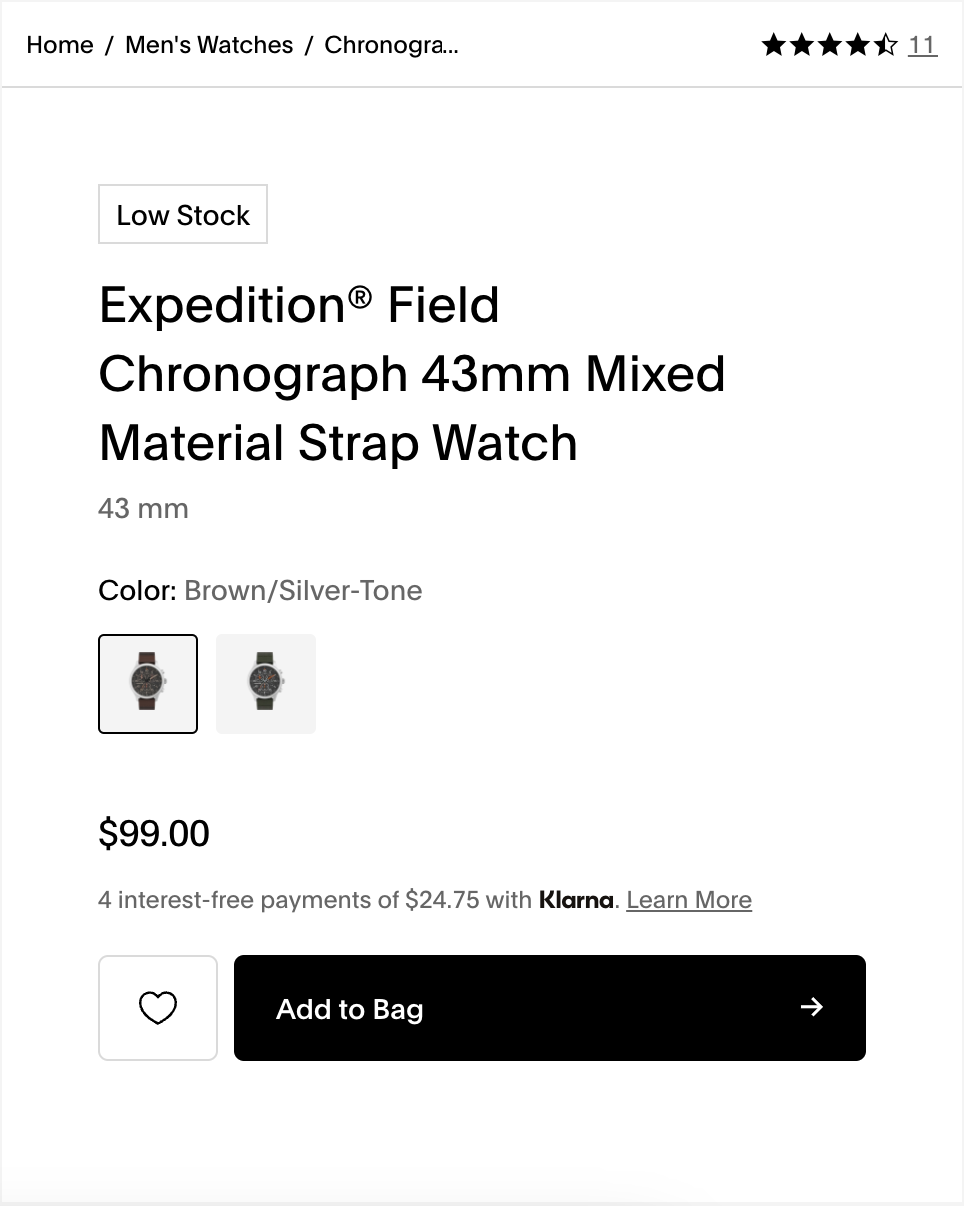Click the first filled rating star
Viewport: 964px width, 1206px height.
pyautogui.click(x=773, y=45)
